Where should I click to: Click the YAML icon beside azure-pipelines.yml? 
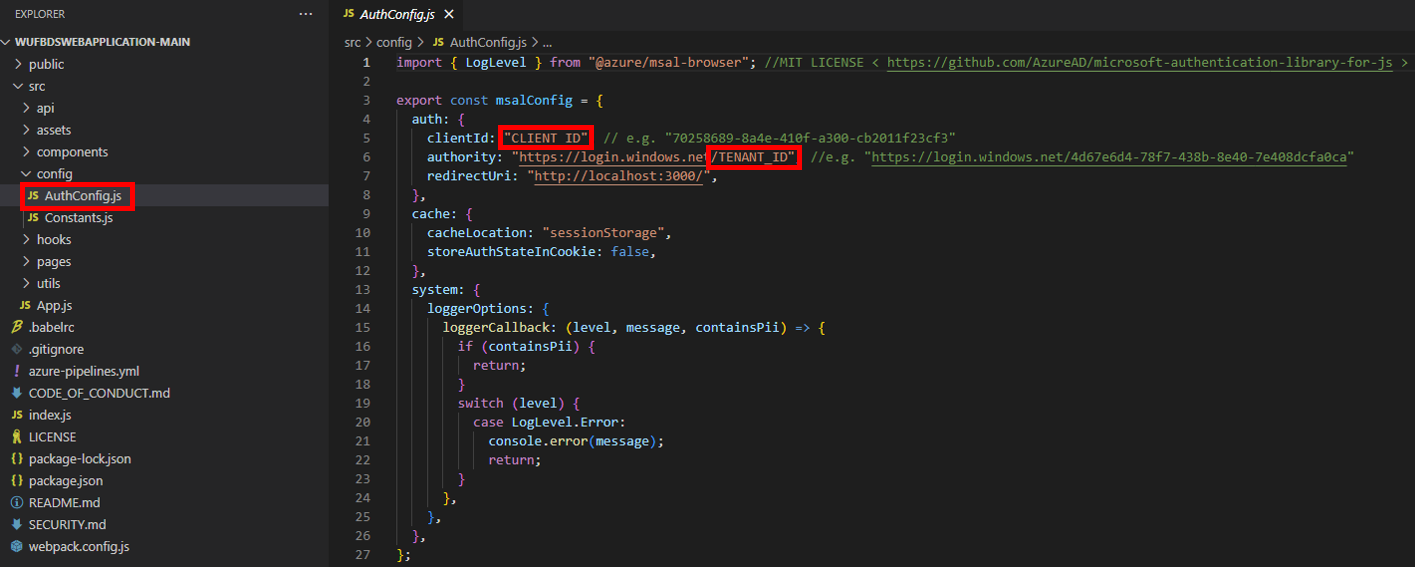pos(17,371)
